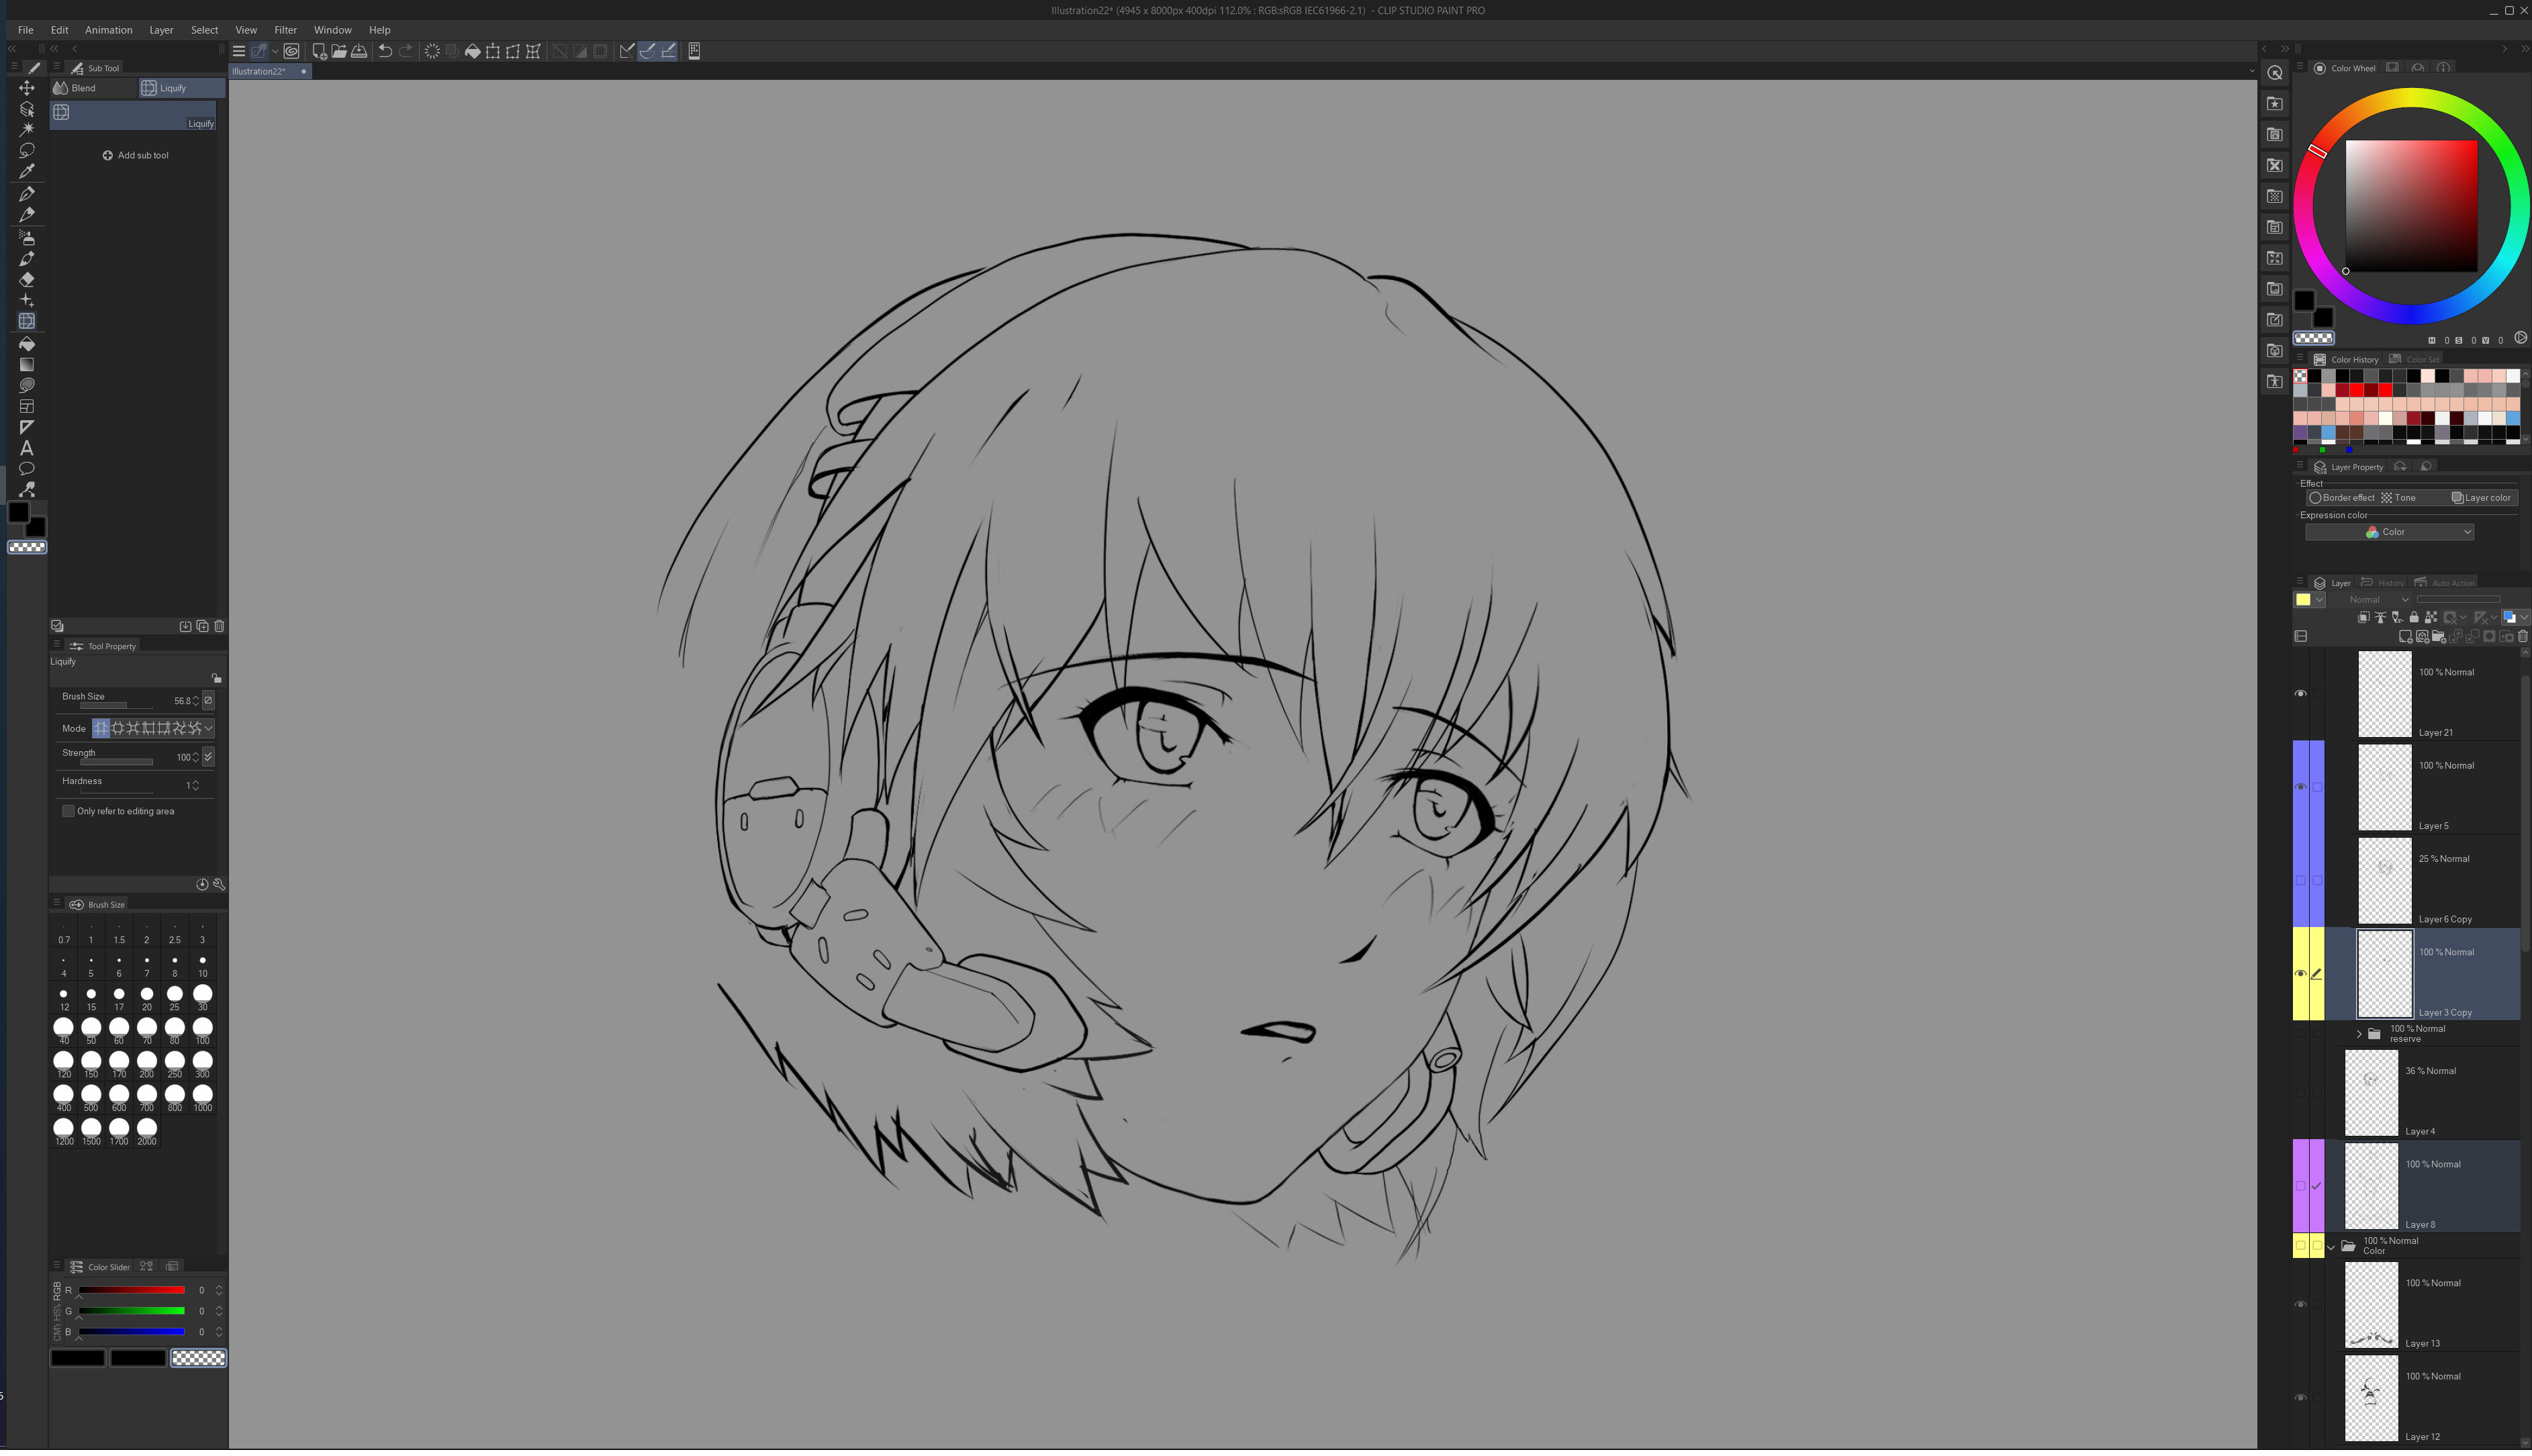Open the Expression color dropdown
This screenshot has height=1456, width=2532.
pos(2389,532)
